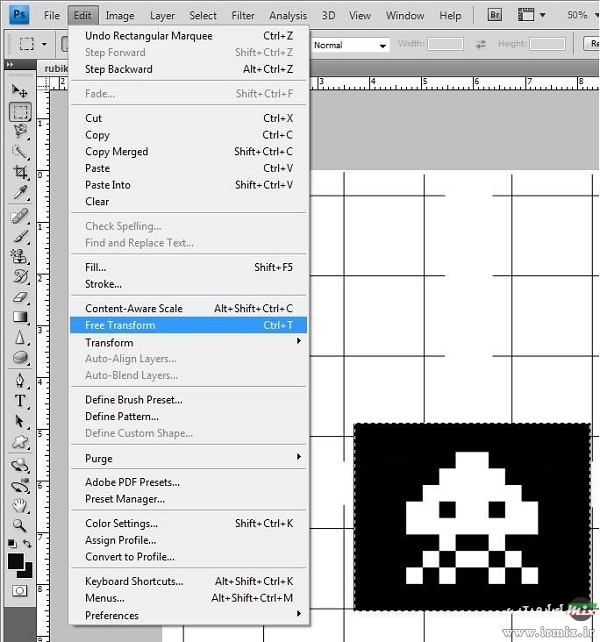Image resolution: width=600 pixels, height=642 pixels.
Task: Open the Image menu
Action: click(x=120, y=16)
